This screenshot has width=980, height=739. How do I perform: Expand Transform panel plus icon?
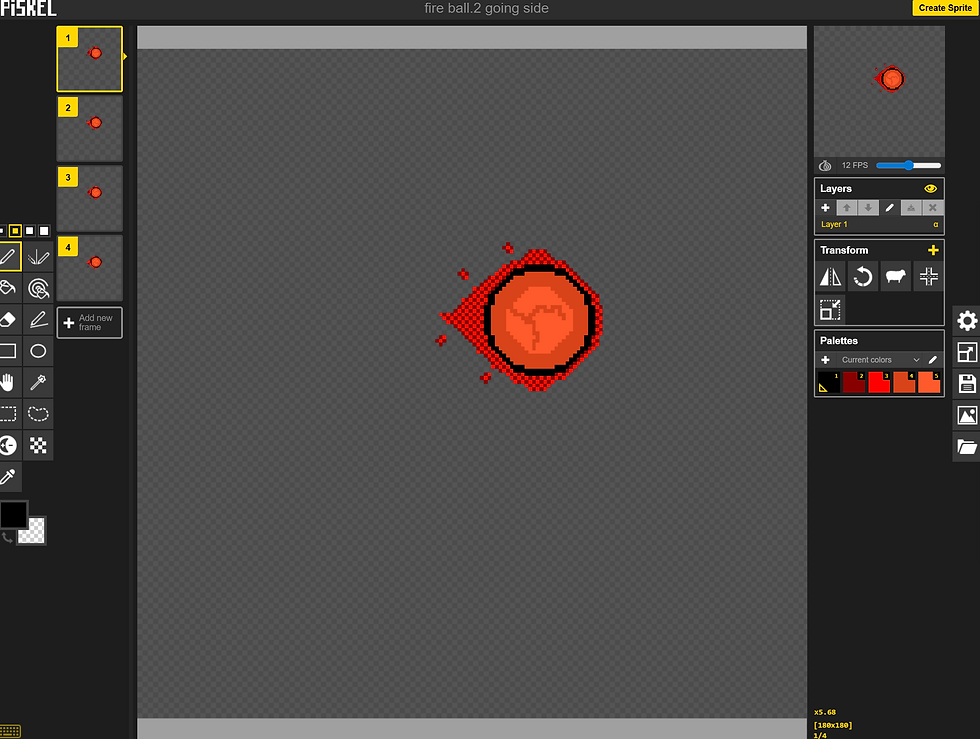(x=933, y=250)
